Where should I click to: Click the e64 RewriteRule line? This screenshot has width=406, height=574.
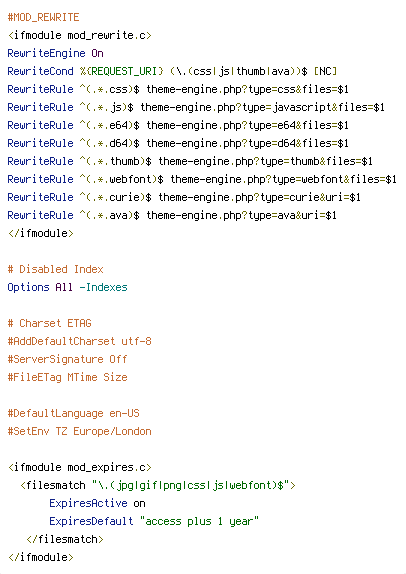[x=178, y=125]
